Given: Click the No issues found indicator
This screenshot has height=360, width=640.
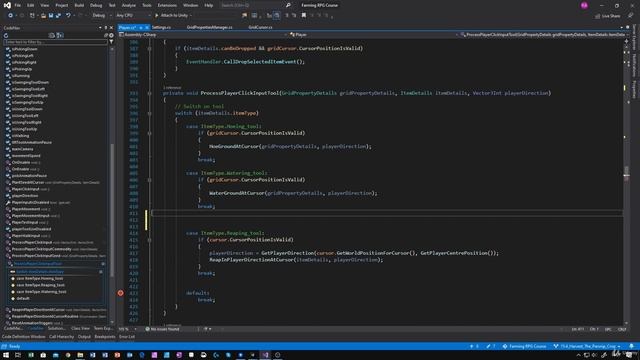Looking at the screenshot, I should pos(162,329).
